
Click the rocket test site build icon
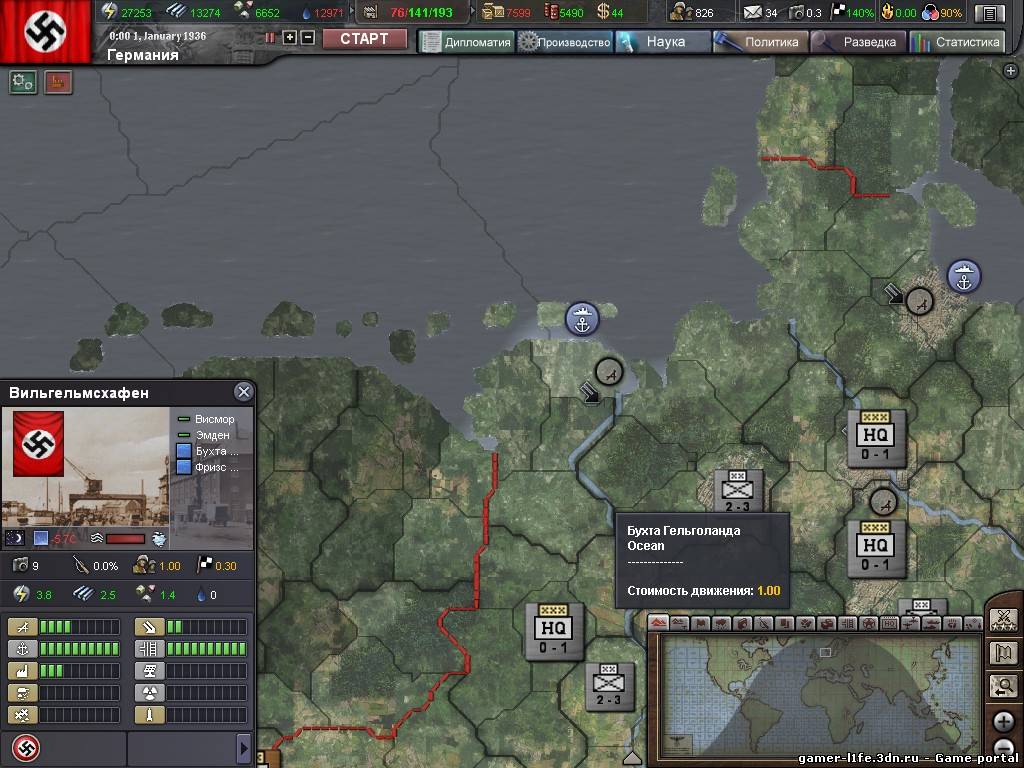tap(150, 715)
